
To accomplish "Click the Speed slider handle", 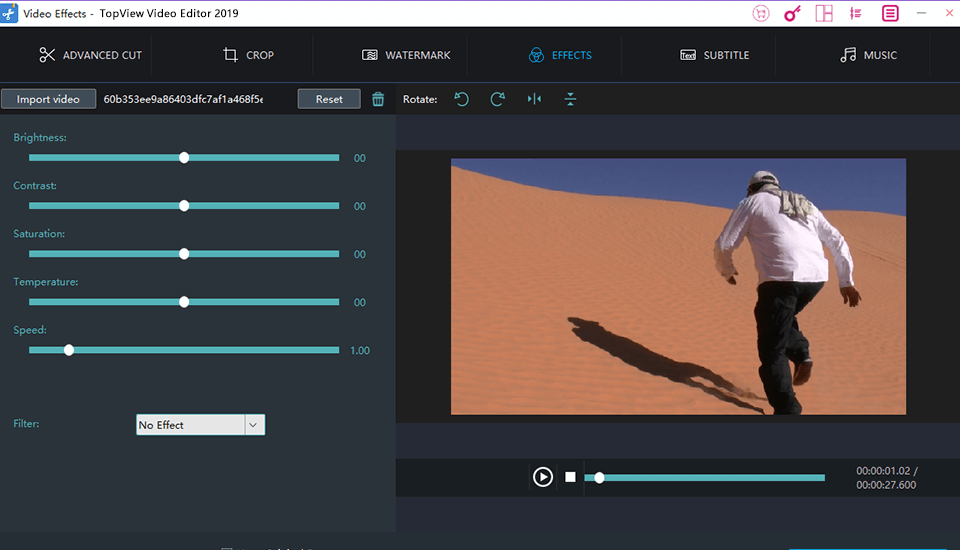I will pyautogui.click(x=69, y=350).
